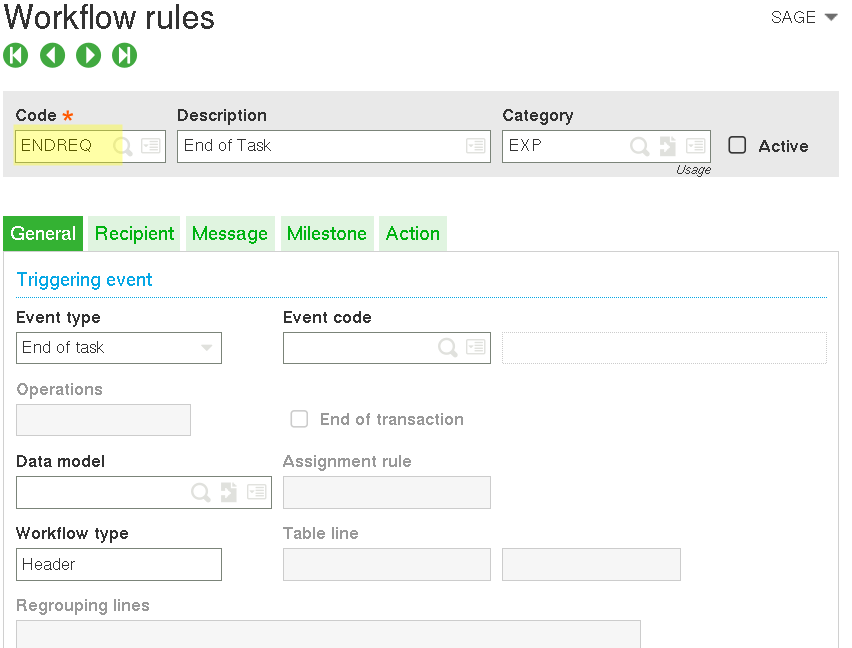
Task: Open the actions icon in Description field
Action: pos(475,146)
